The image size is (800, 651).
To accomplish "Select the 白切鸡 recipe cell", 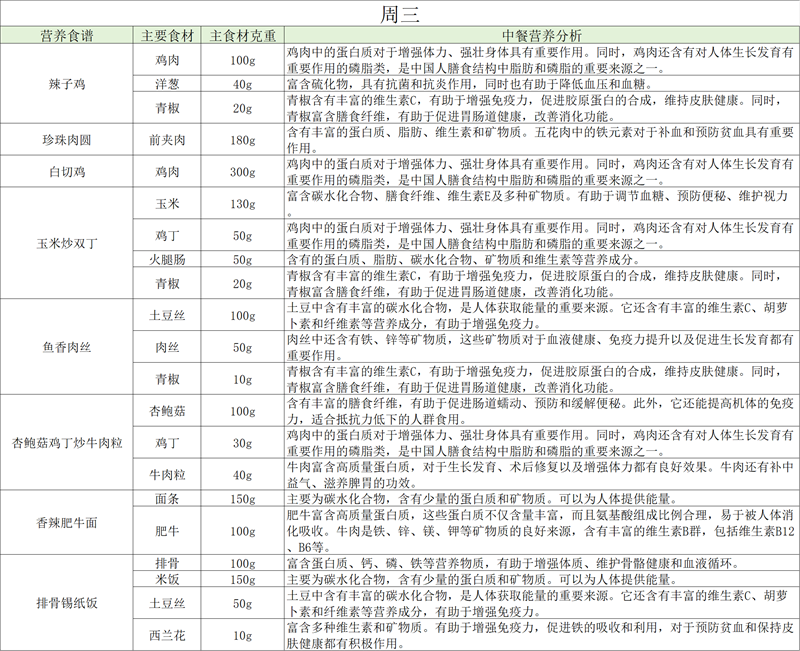I will (67, 172).
